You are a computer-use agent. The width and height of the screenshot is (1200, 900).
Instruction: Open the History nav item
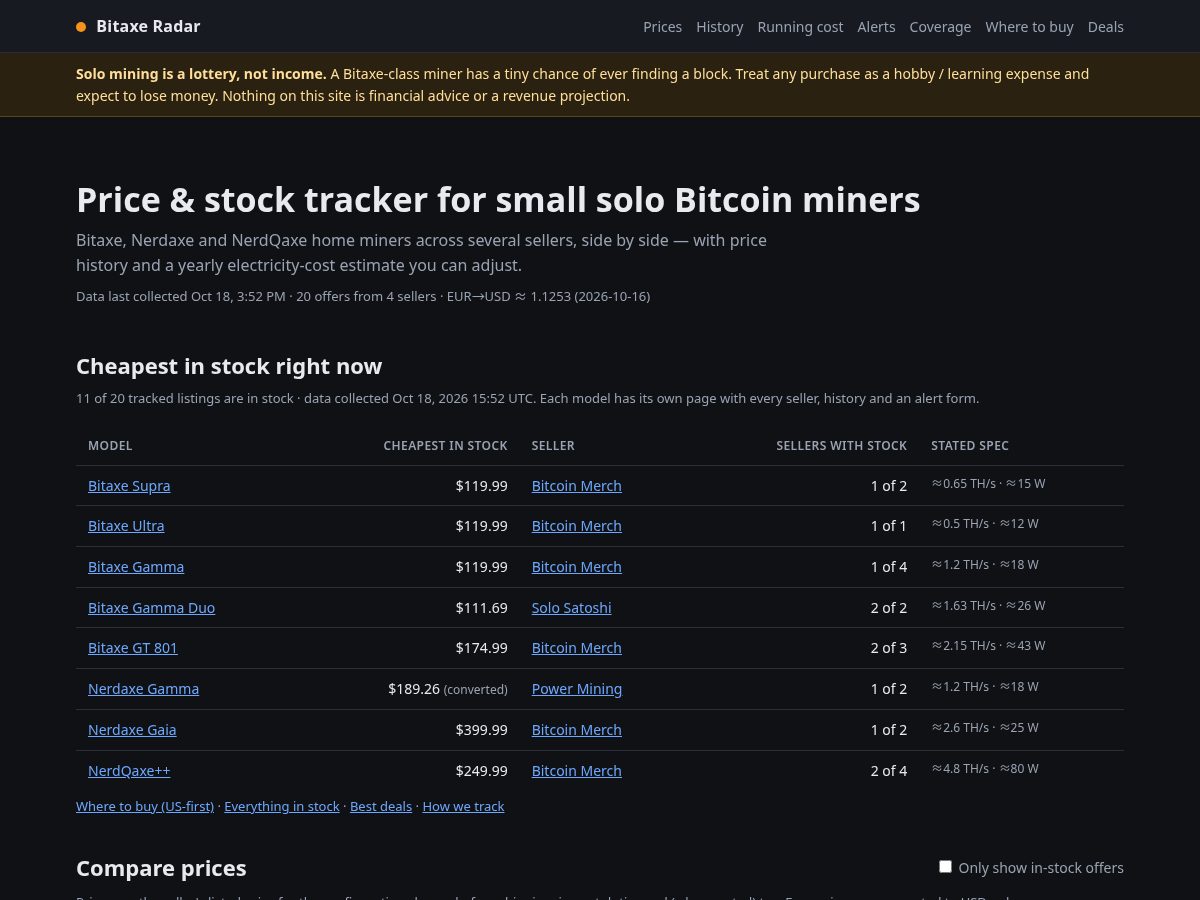tap(720, 27)
